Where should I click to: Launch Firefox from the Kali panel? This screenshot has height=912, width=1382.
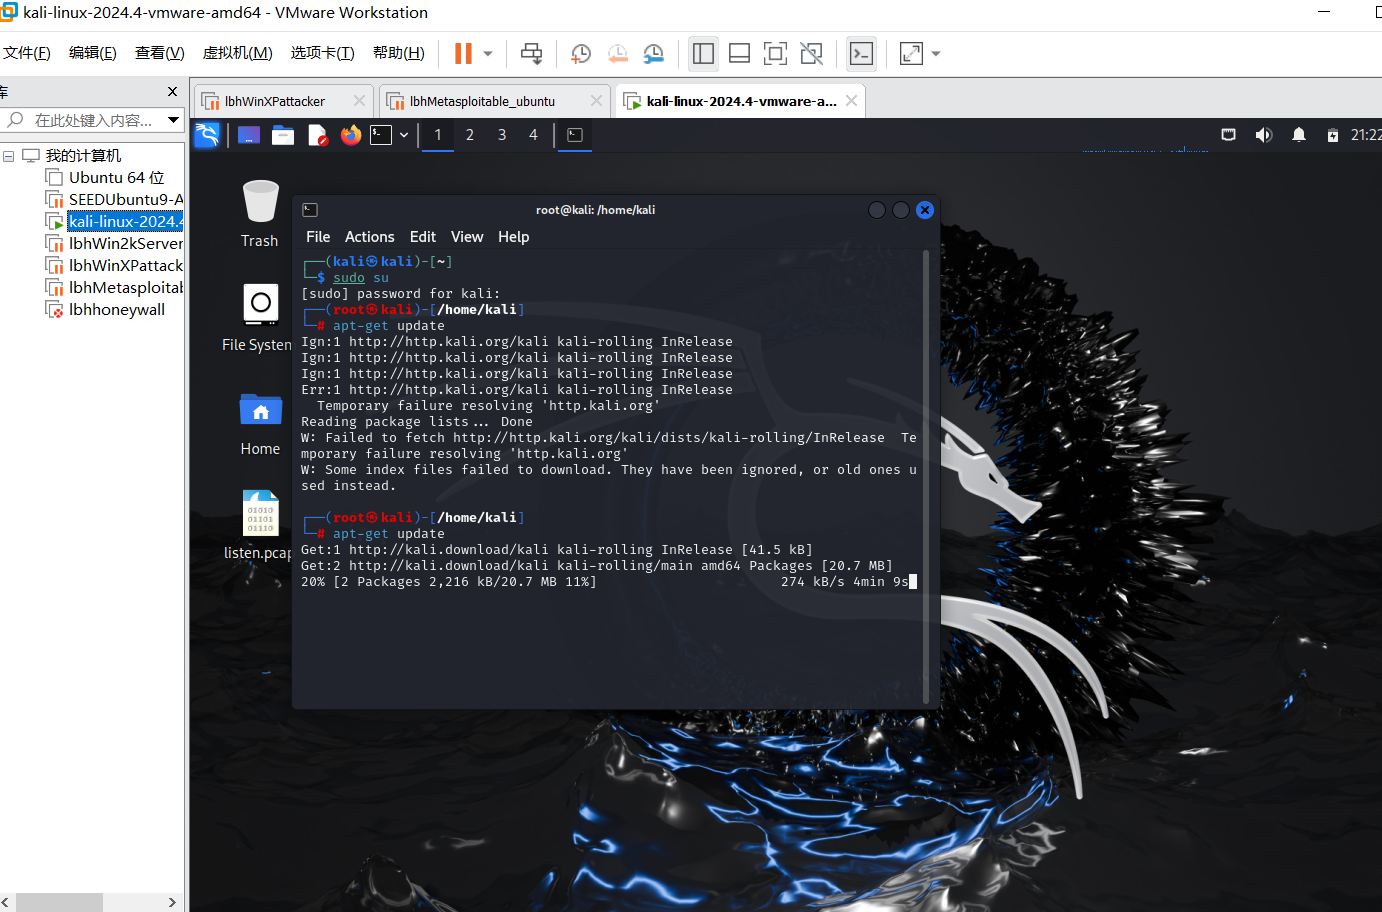coord(351,135)
